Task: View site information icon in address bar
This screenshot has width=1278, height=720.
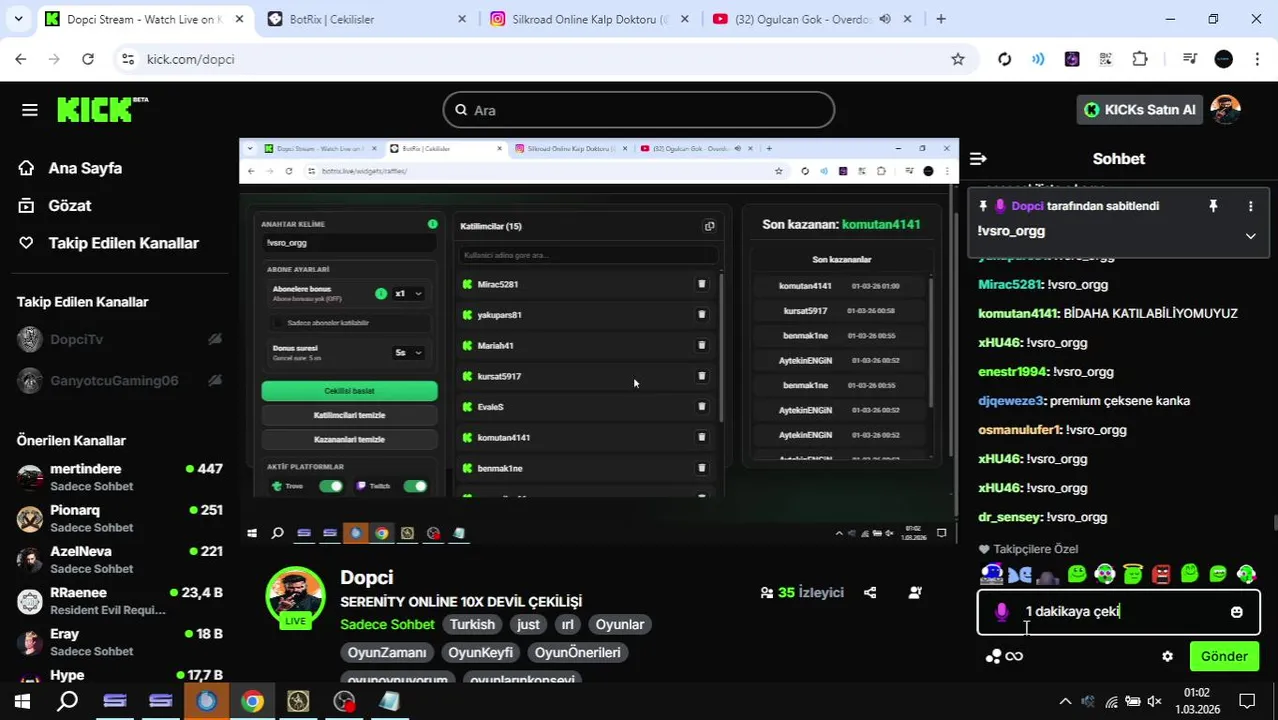Action: [127, 59]
